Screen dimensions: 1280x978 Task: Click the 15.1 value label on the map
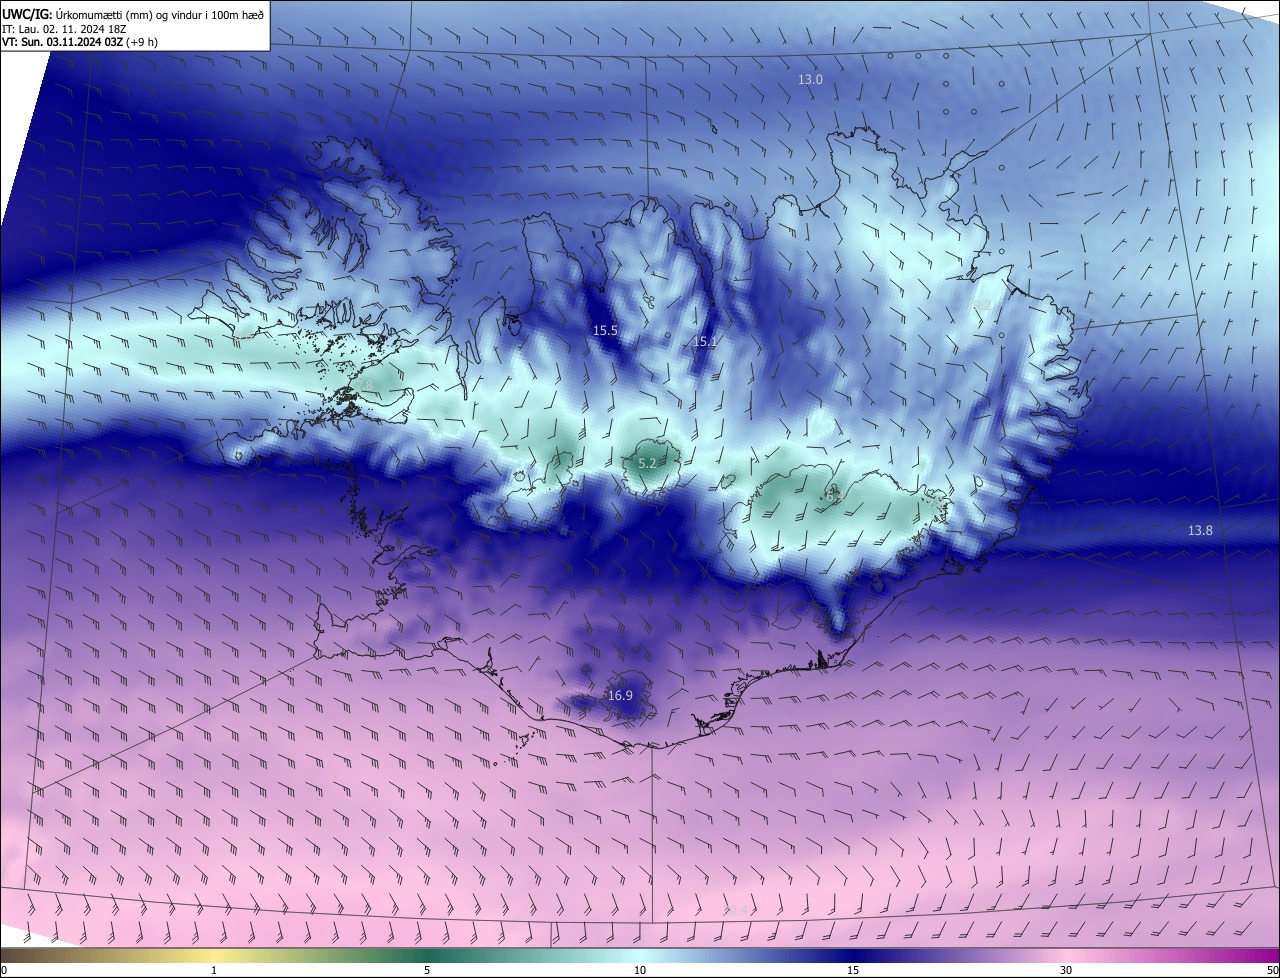click(705, 341)
